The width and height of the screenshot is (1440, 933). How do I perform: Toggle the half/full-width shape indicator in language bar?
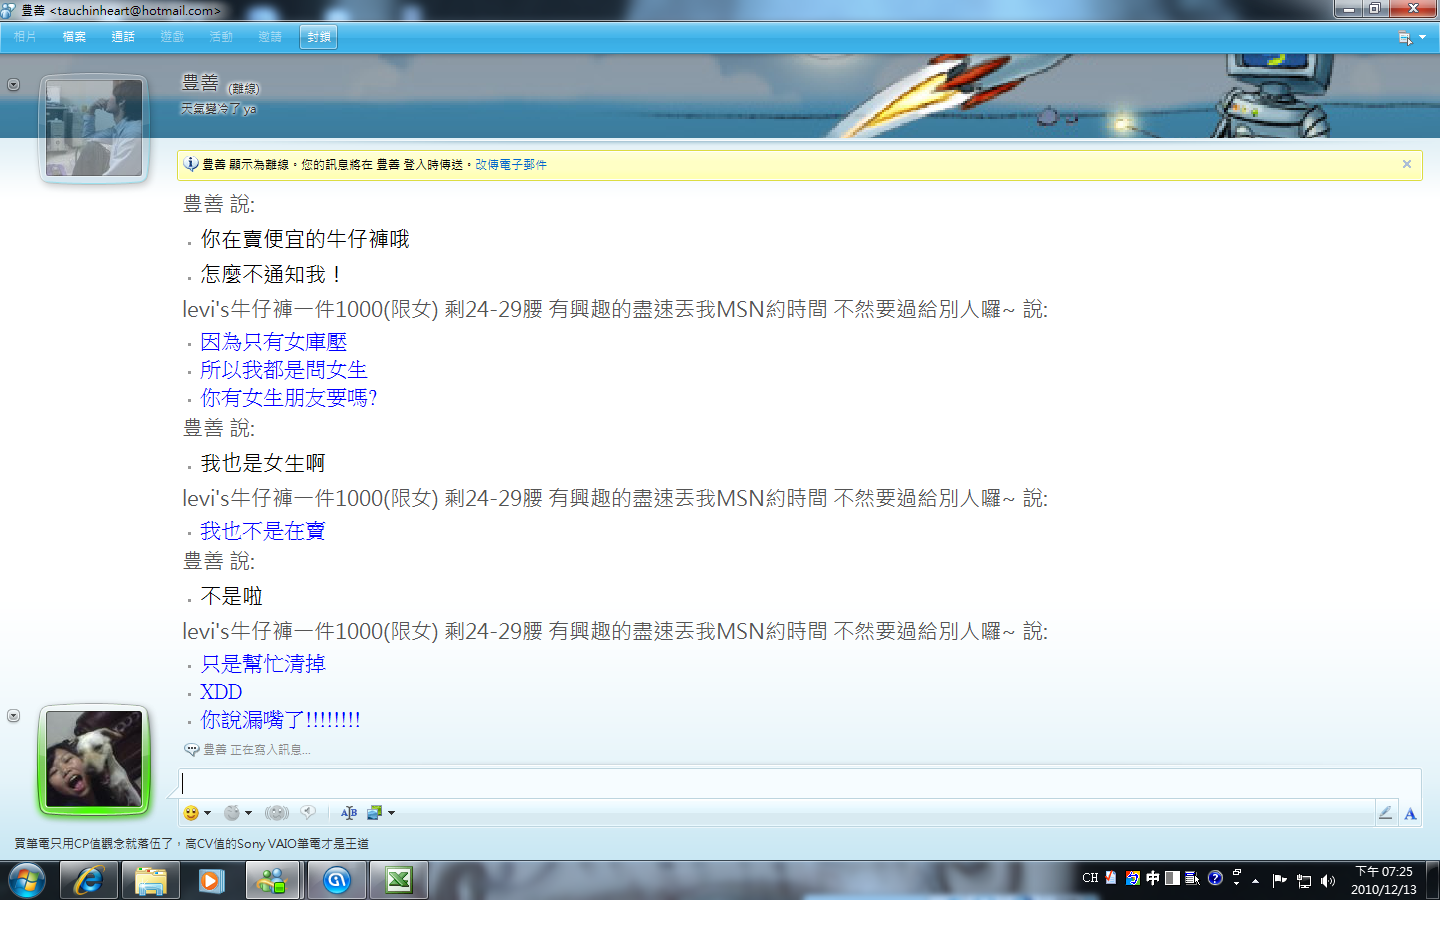point(1172,878)
